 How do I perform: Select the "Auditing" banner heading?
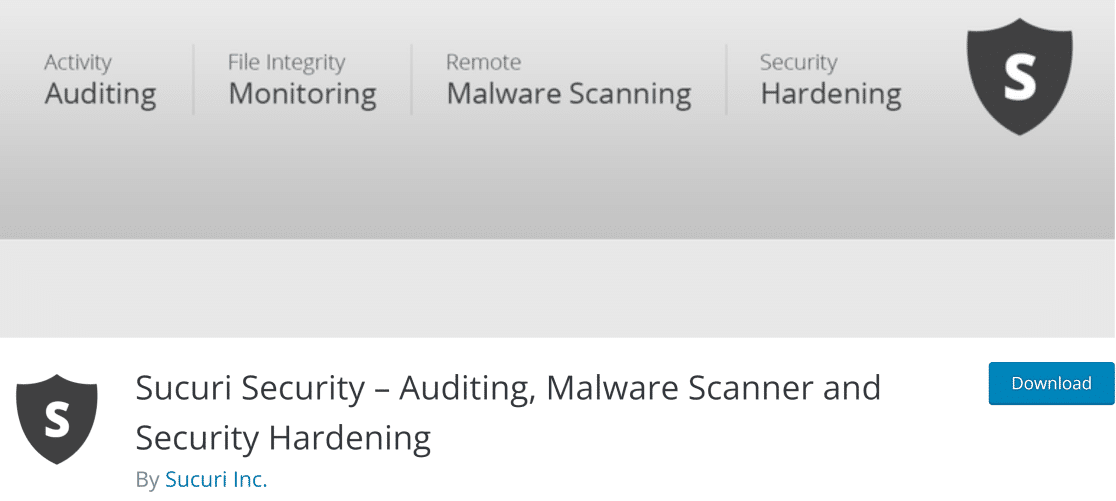point(100,94)
